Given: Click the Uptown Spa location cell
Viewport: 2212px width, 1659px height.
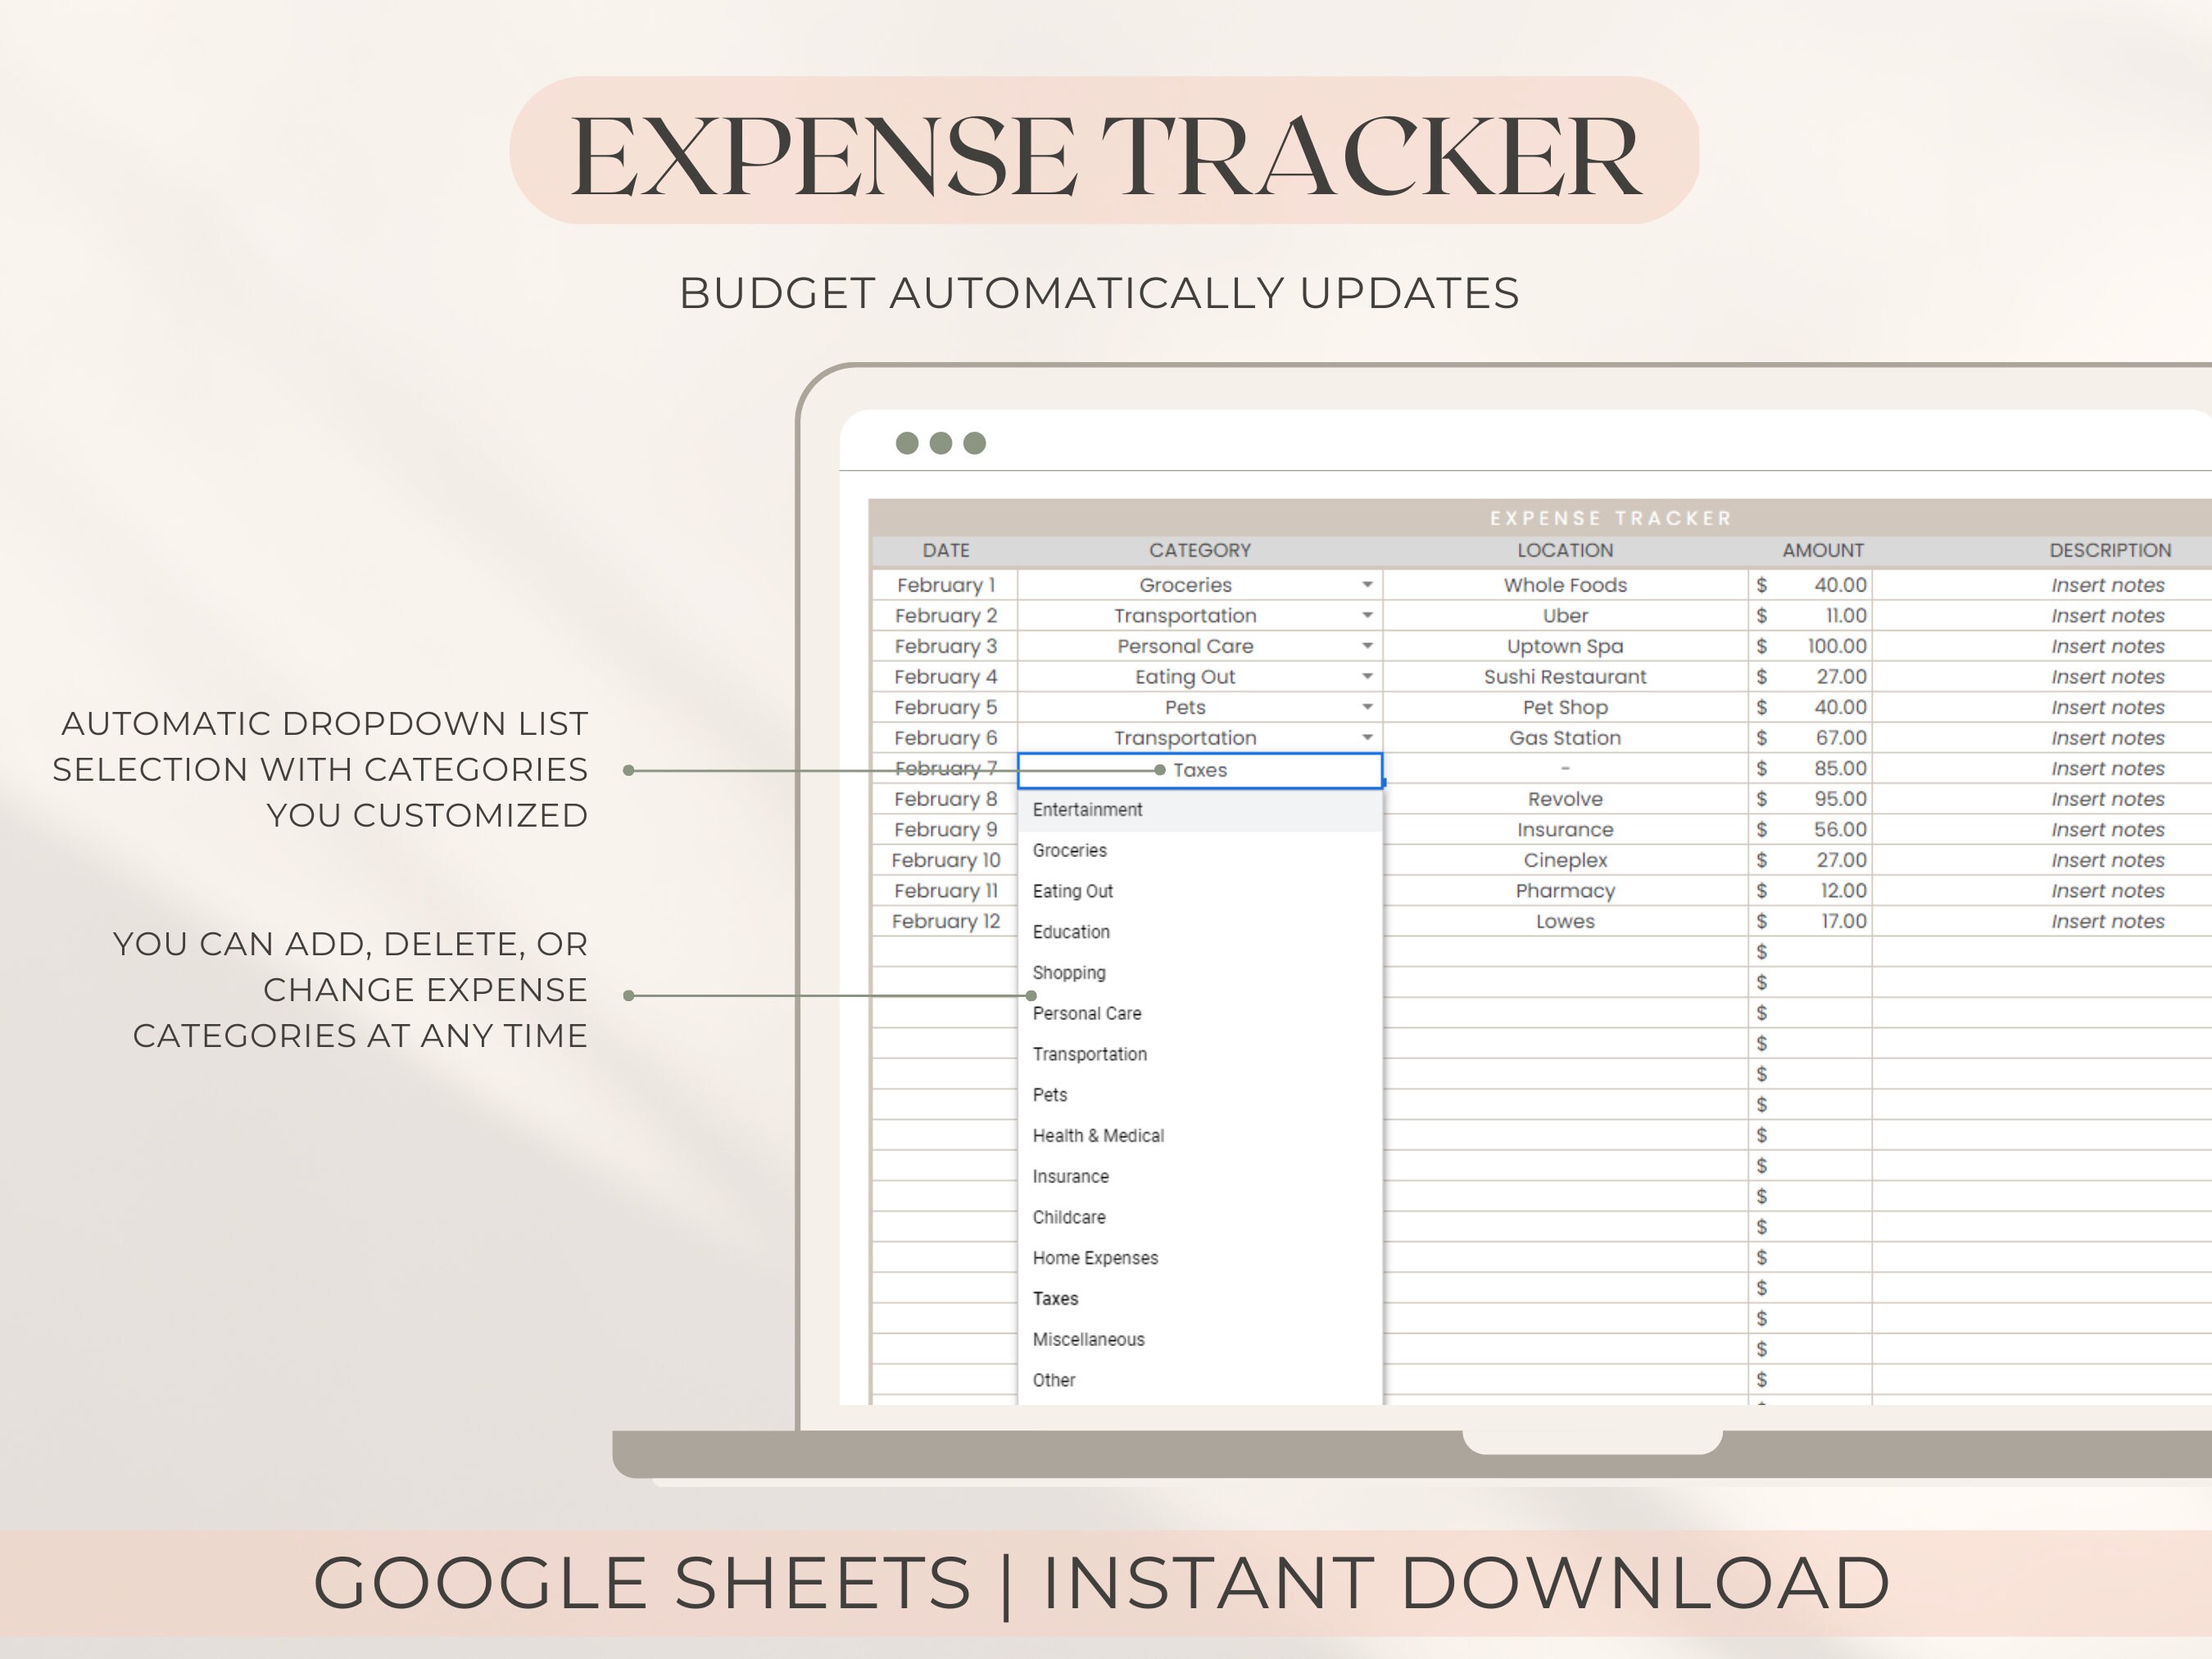Looking at the screenshot, I should point(1565,646).
